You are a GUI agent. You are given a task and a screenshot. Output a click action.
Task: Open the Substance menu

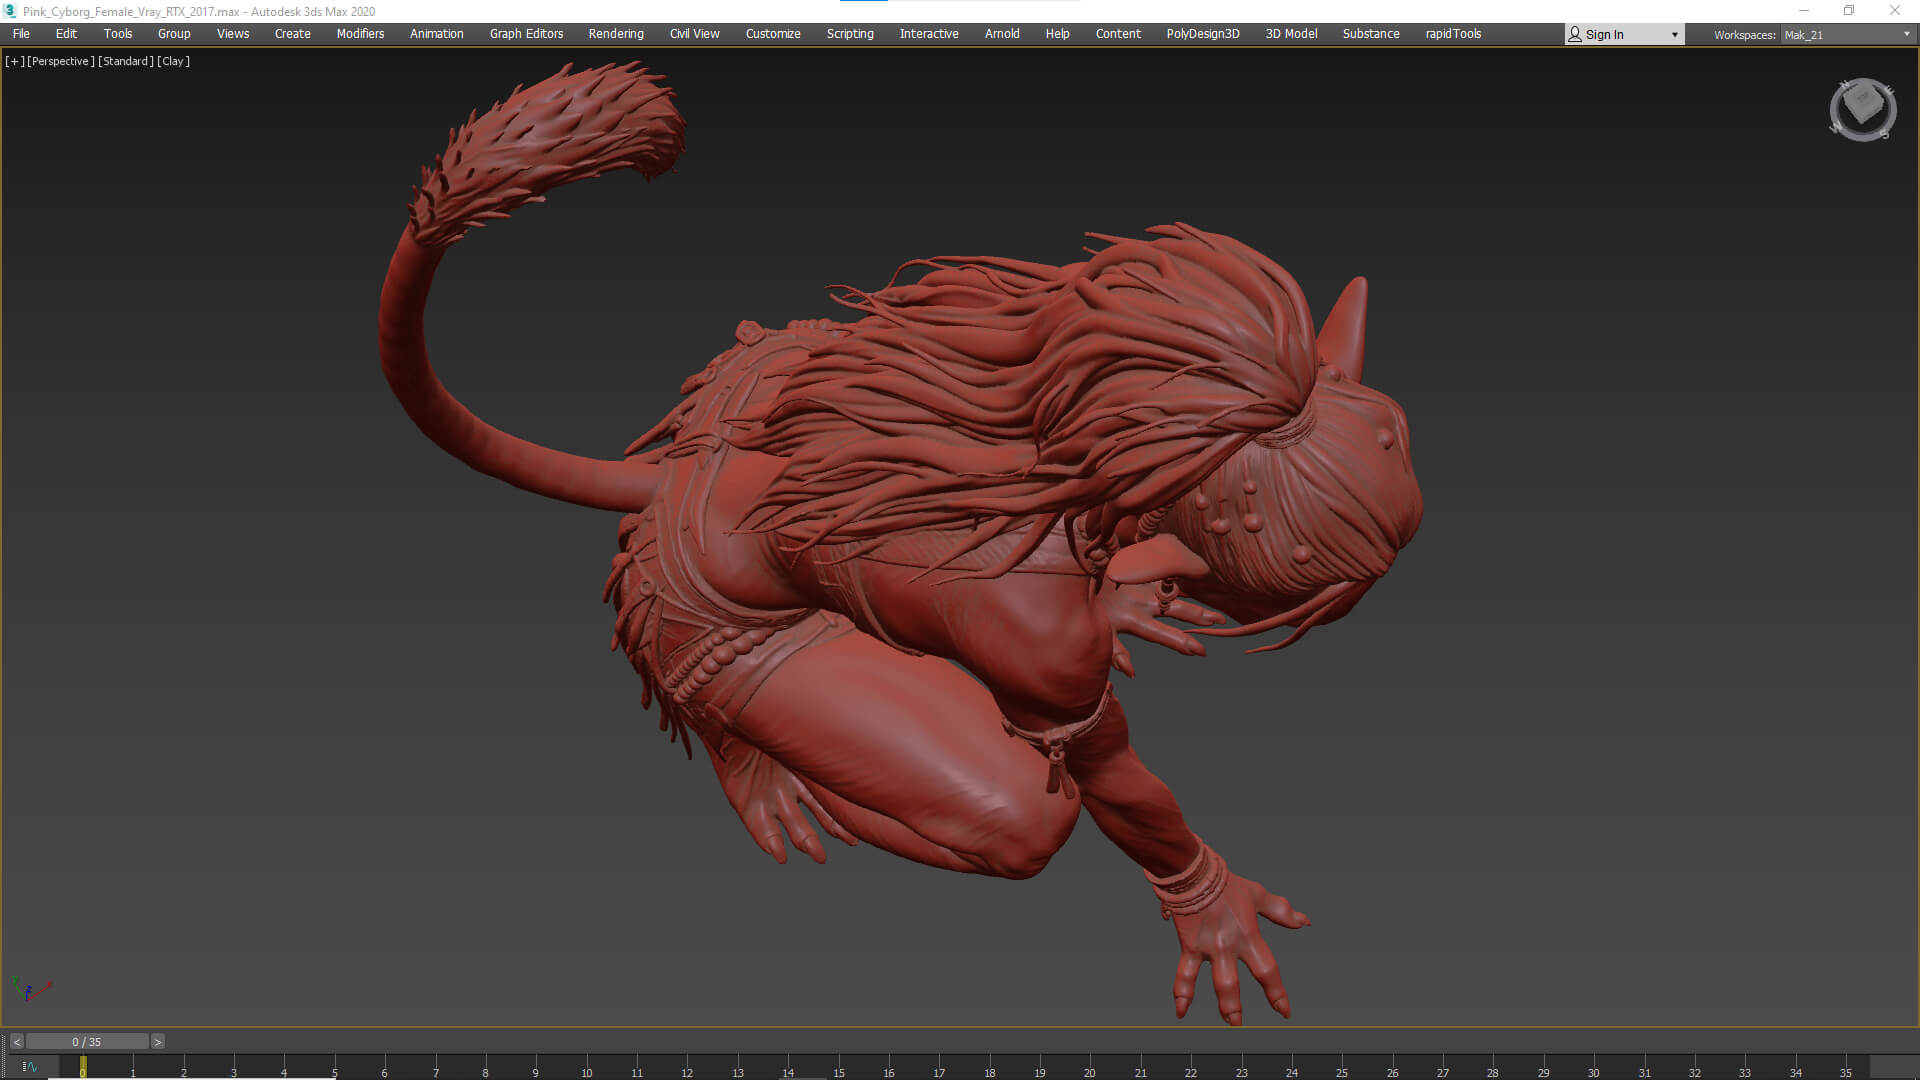pyautogui.click(x=1371, y=34)
